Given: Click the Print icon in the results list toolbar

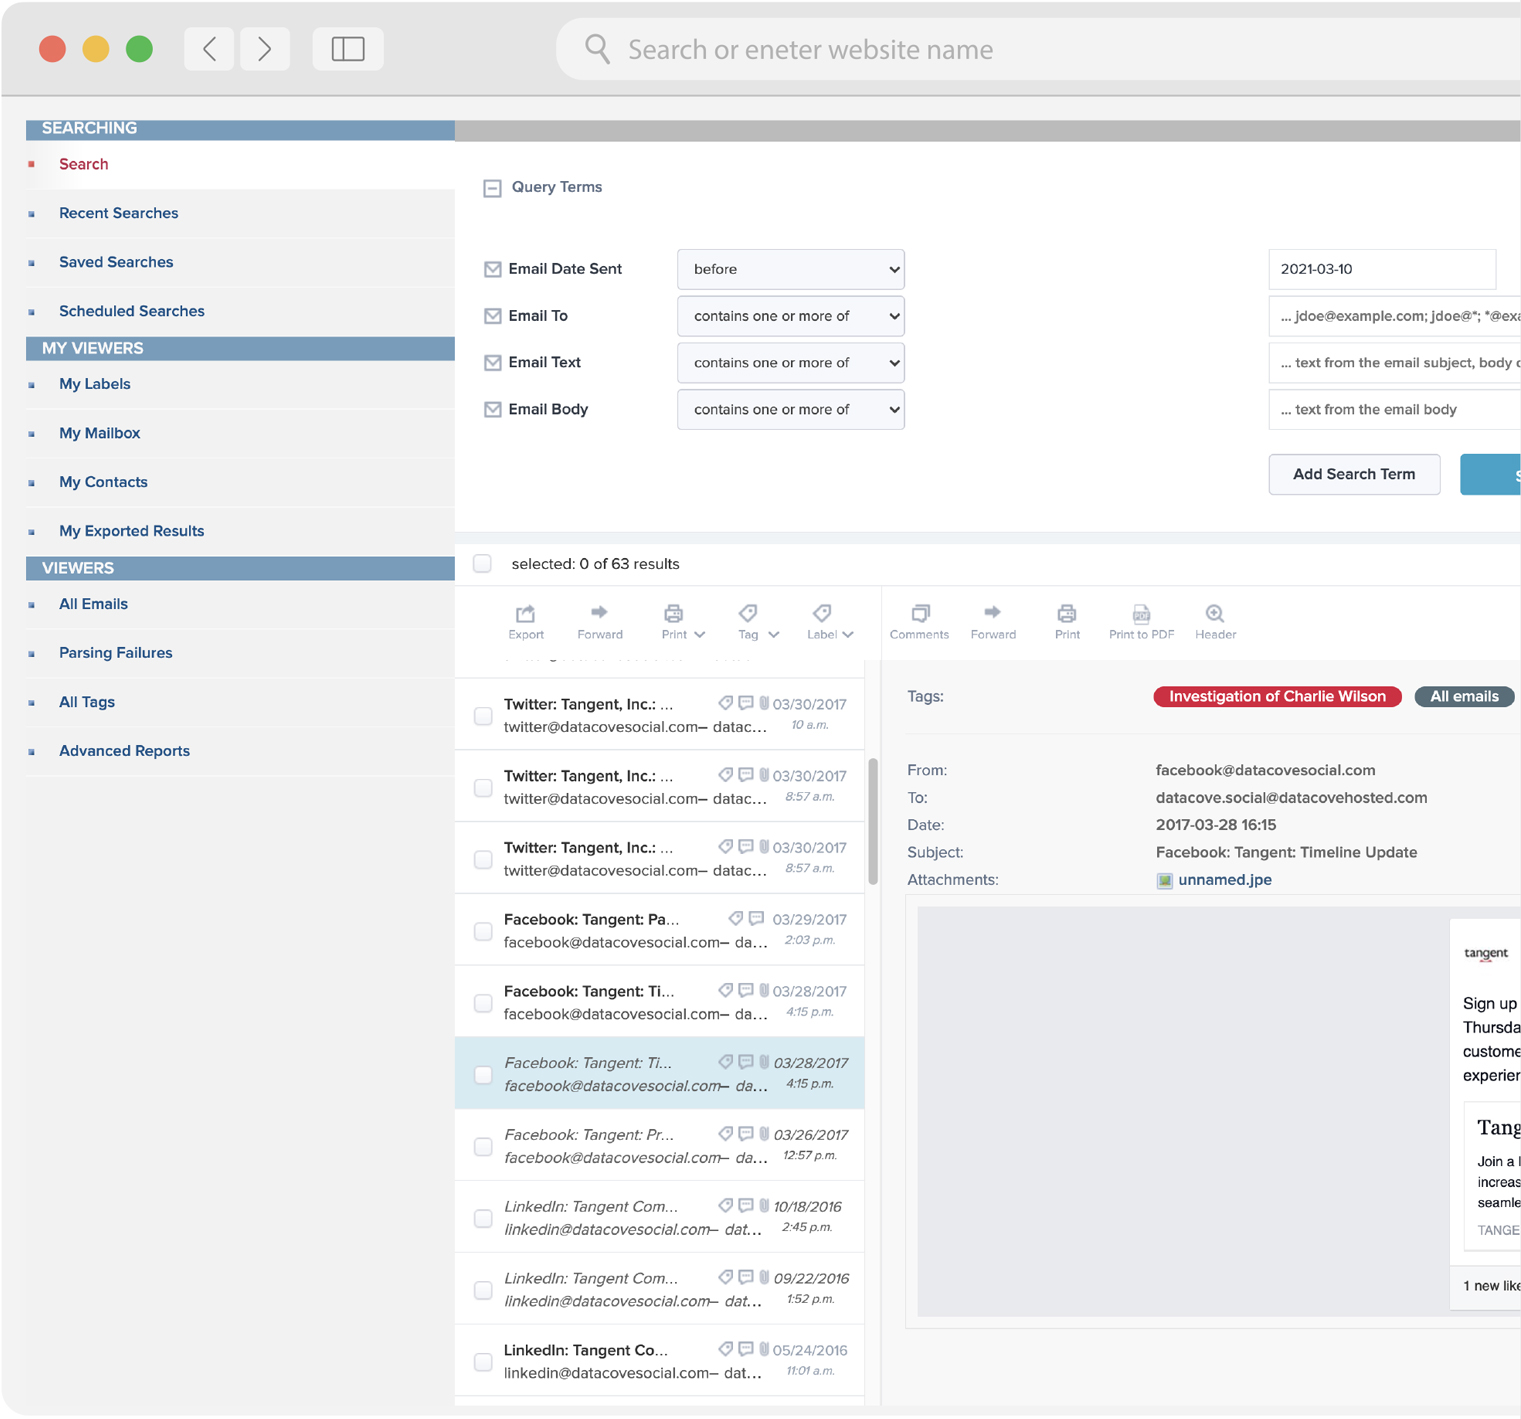Looking at the screenshot, I should tap(673, 613).
